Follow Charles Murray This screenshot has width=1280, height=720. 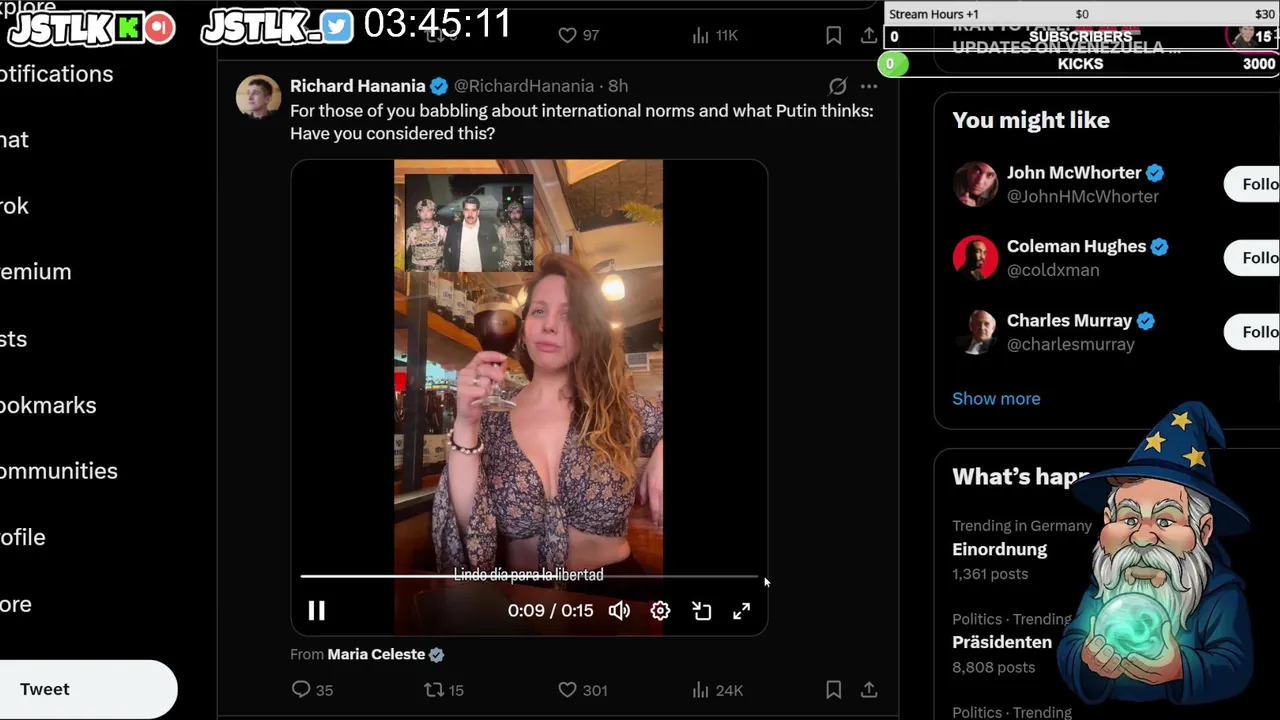(1253, 332)
